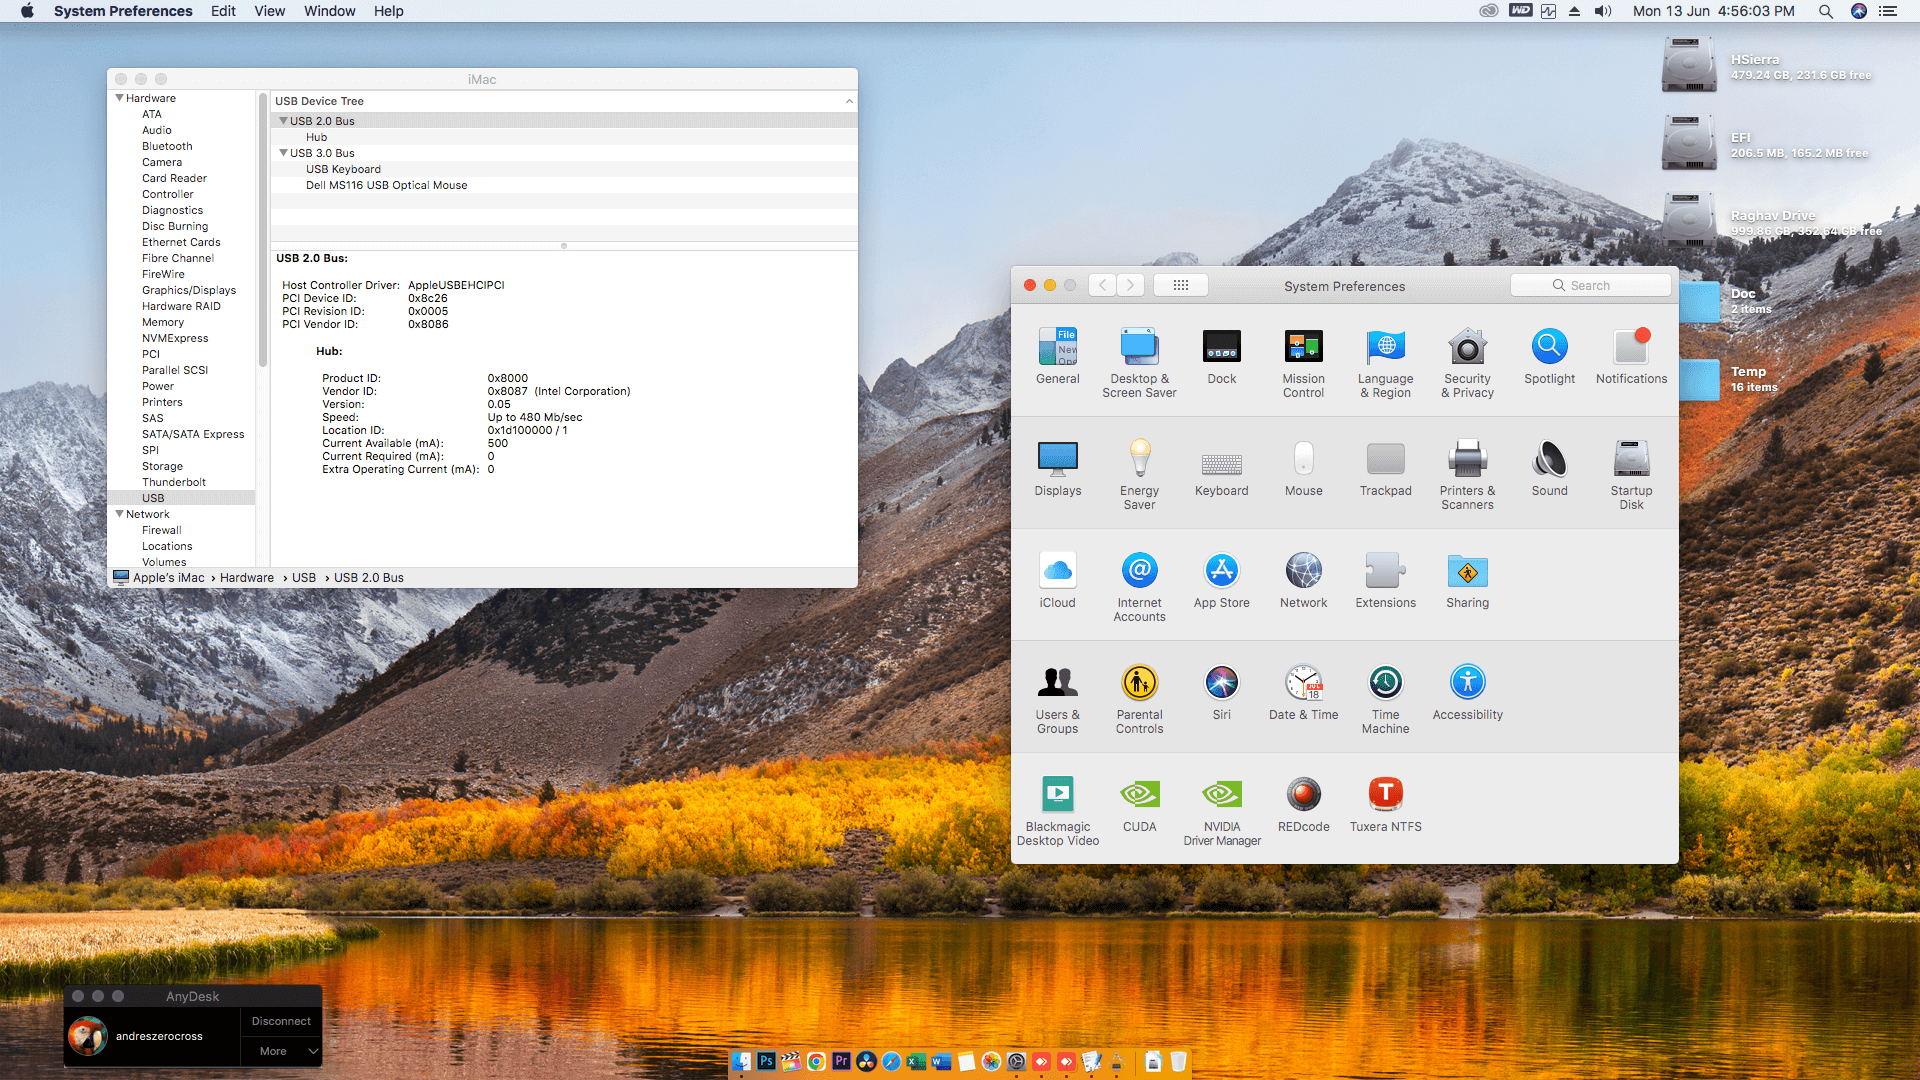Image resolution: width=1920 pixels, height=1080 pixels.
Task: Open Internet Accounts preferences
Action: (1139, 586)
